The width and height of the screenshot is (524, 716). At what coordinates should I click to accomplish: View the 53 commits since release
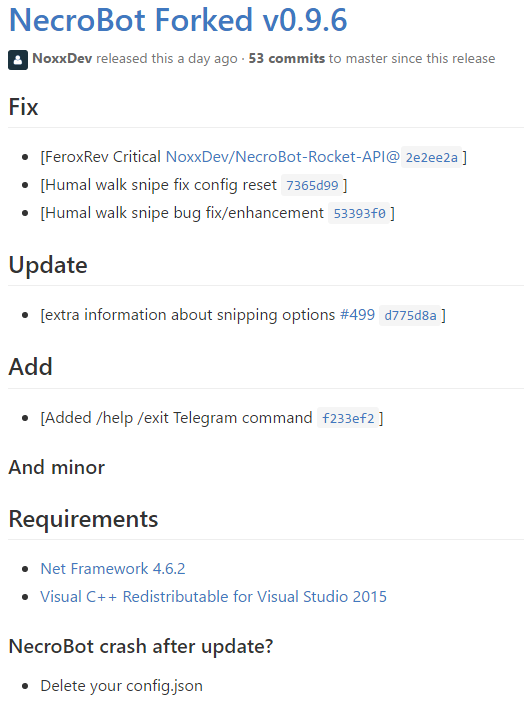[x=287, y=58]
